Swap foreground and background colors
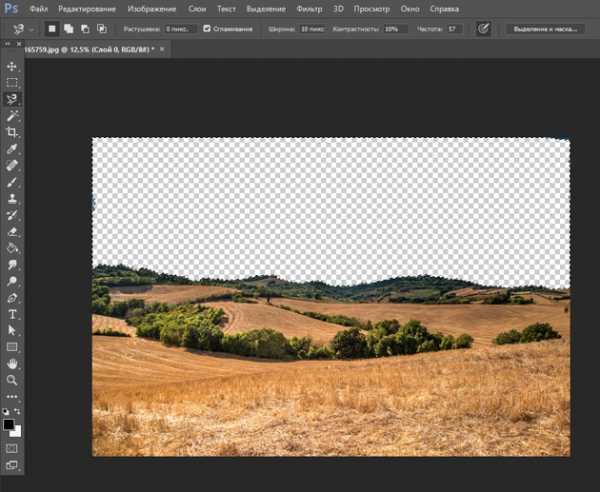This screenshot has height=492, width=600. (19, 413)
